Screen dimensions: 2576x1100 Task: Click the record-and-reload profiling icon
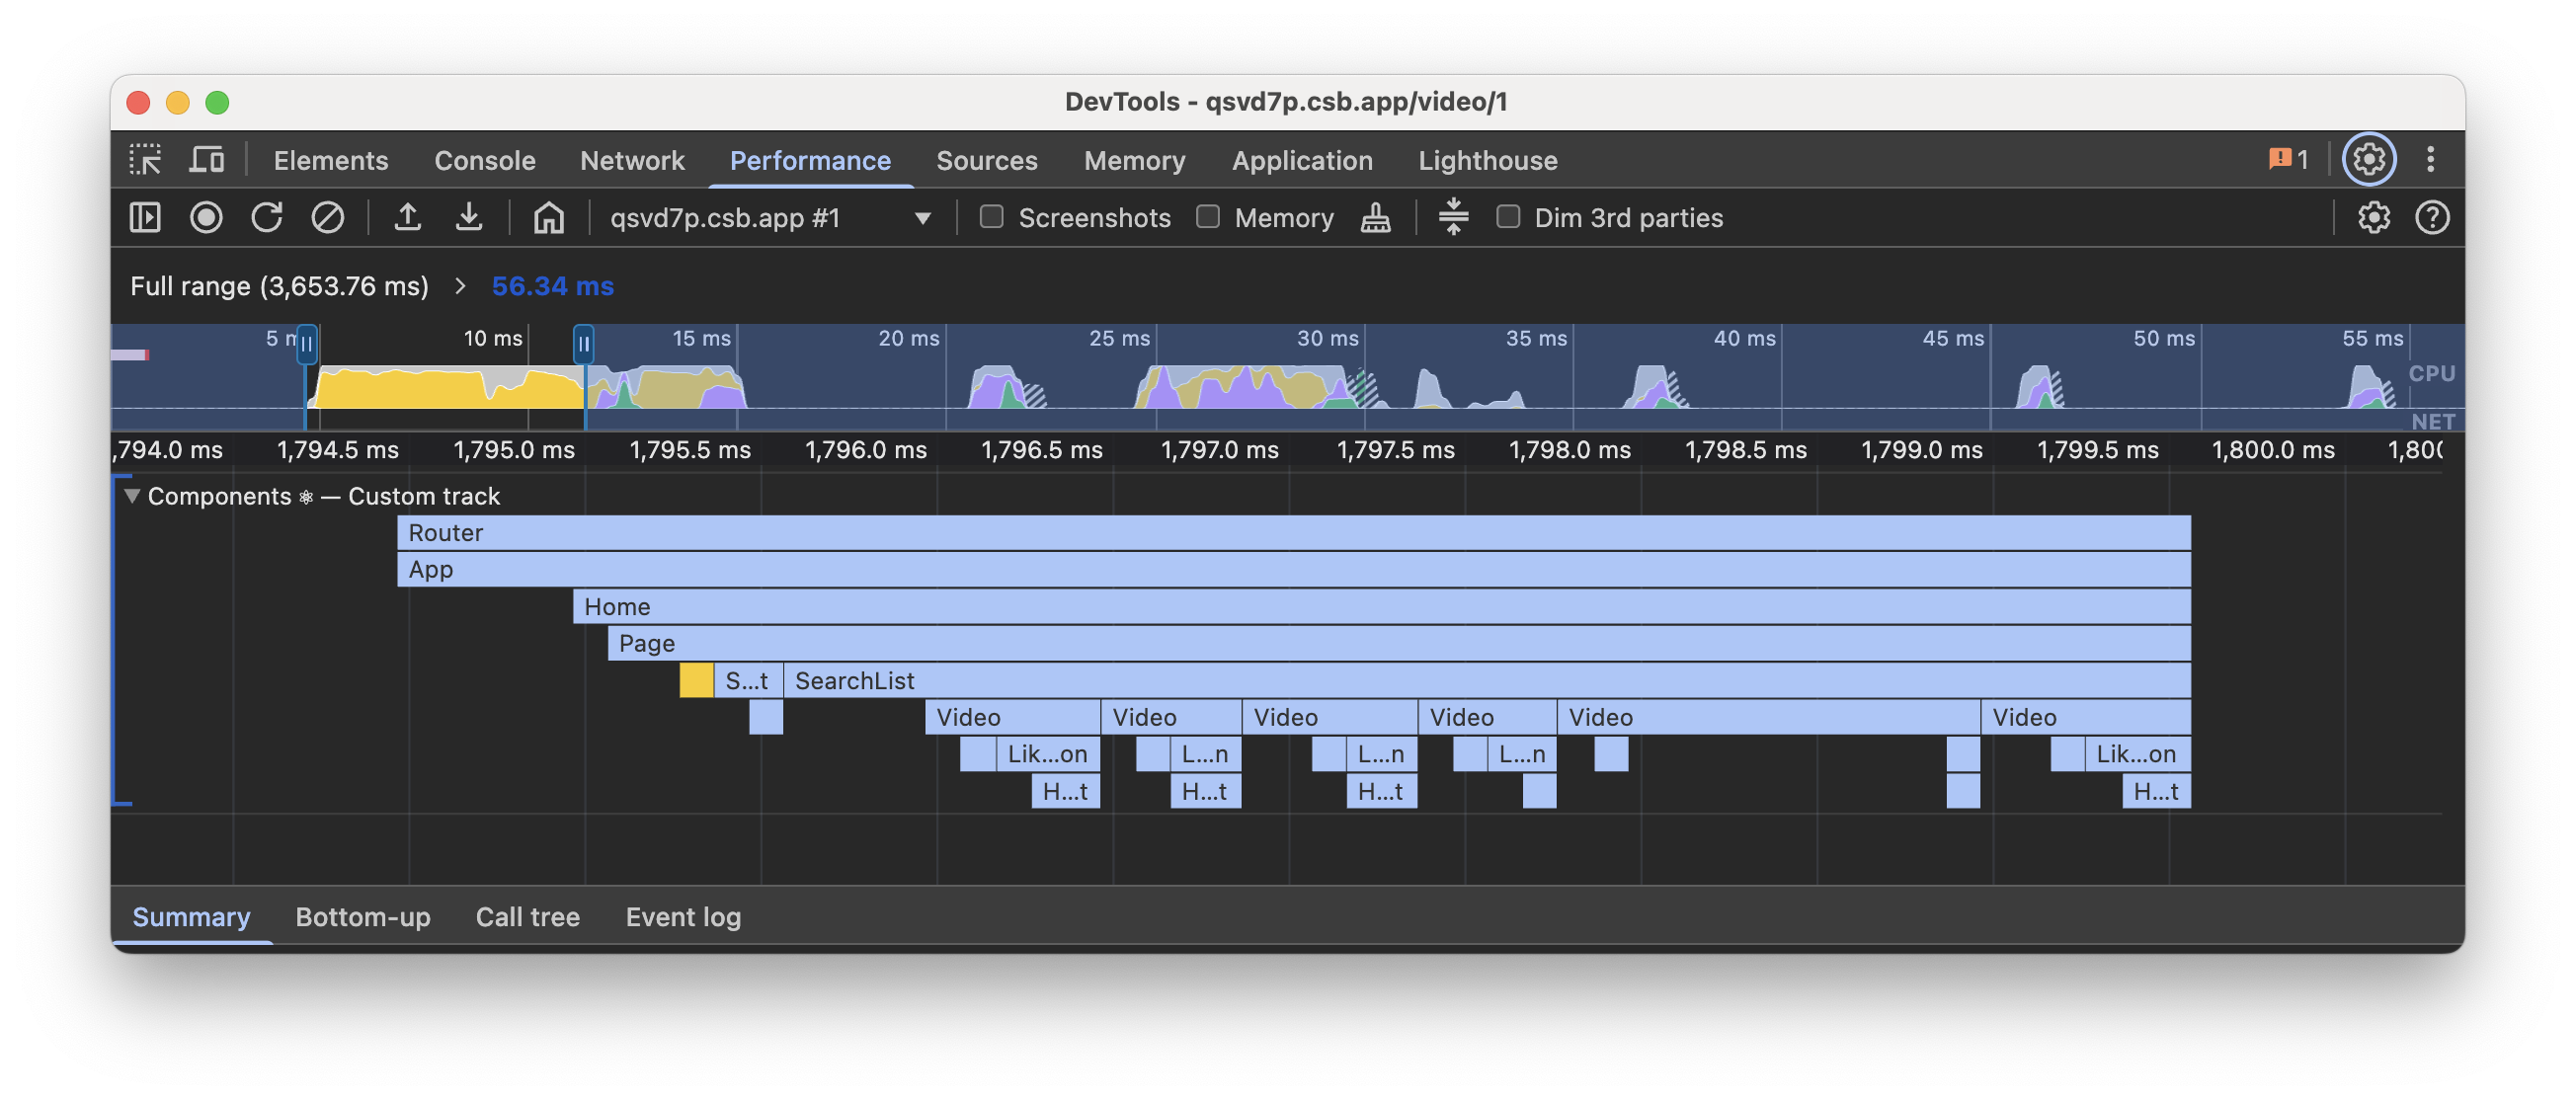267,217
